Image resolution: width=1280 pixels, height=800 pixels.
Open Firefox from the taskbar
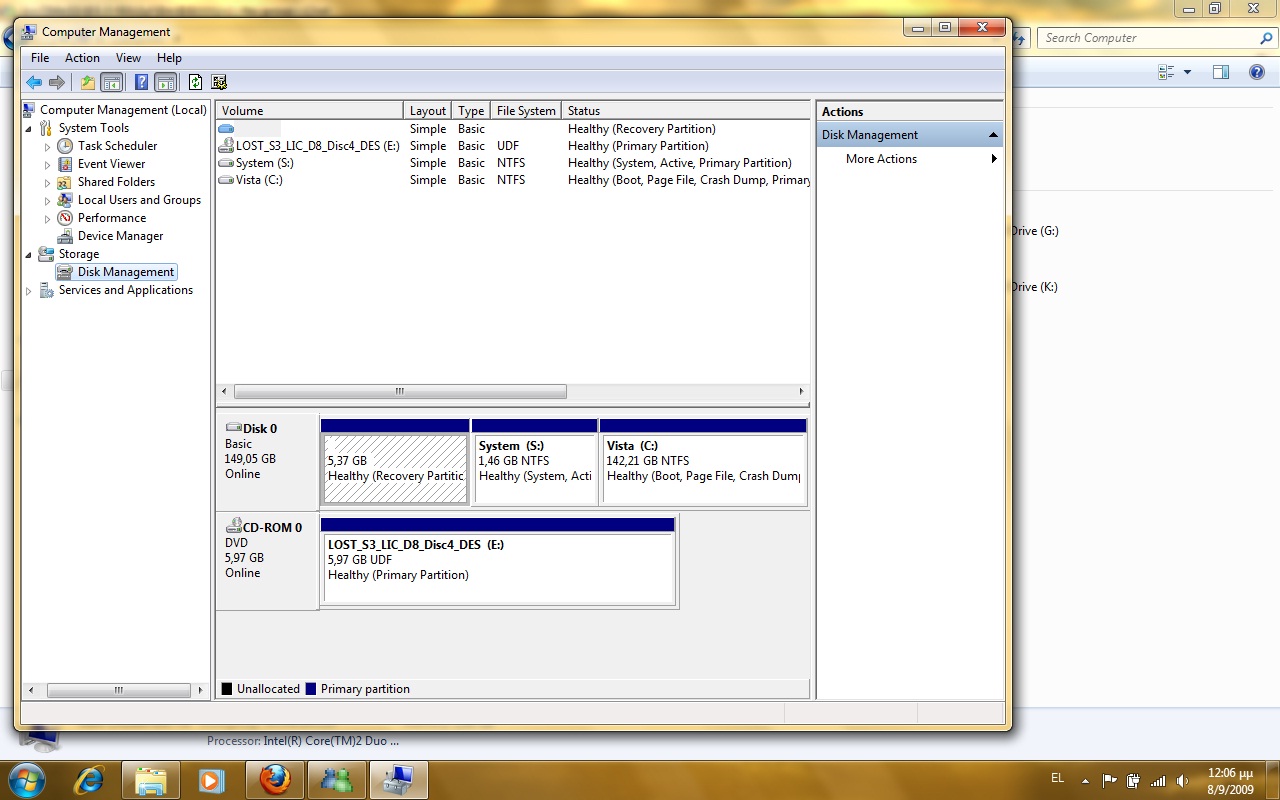pos(275,779)
